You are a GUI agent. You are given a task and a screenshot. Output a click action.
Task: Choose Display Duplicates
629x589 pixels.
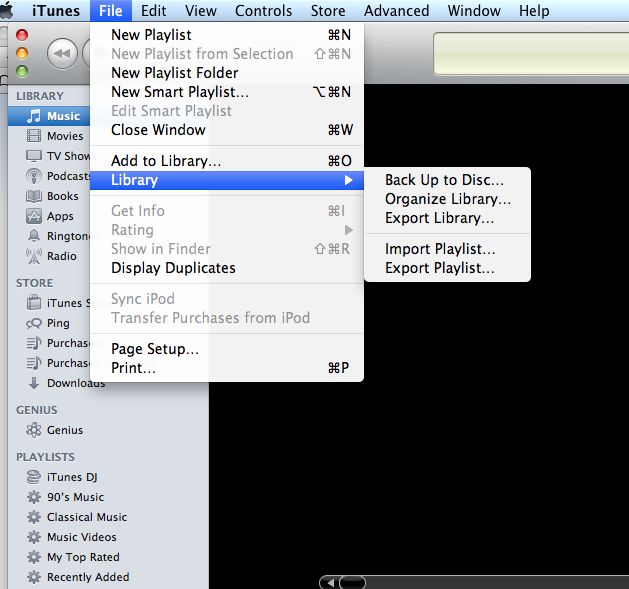point(227,268)
